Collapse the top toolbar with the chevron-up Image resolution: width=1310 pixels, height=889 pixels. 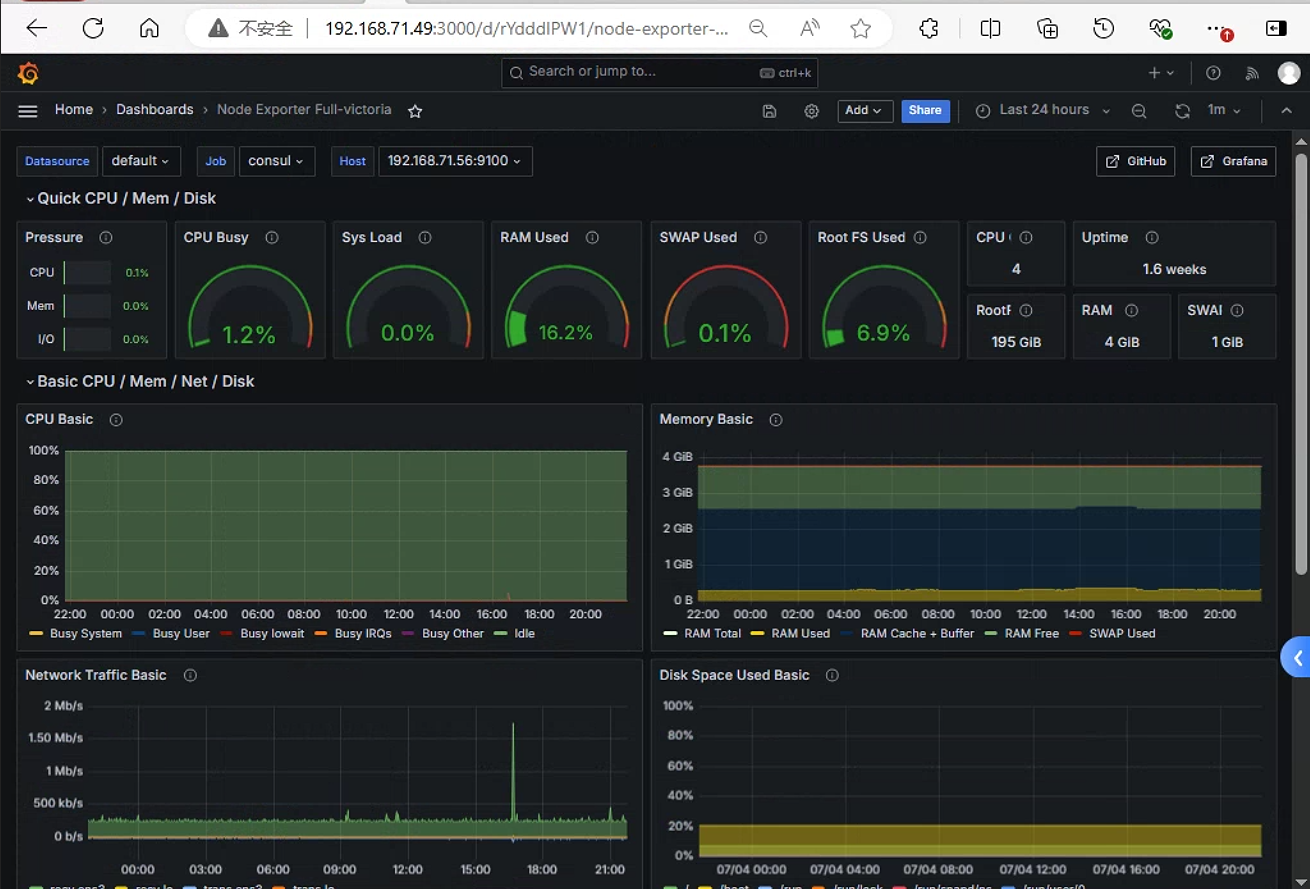pos(1287,111)
